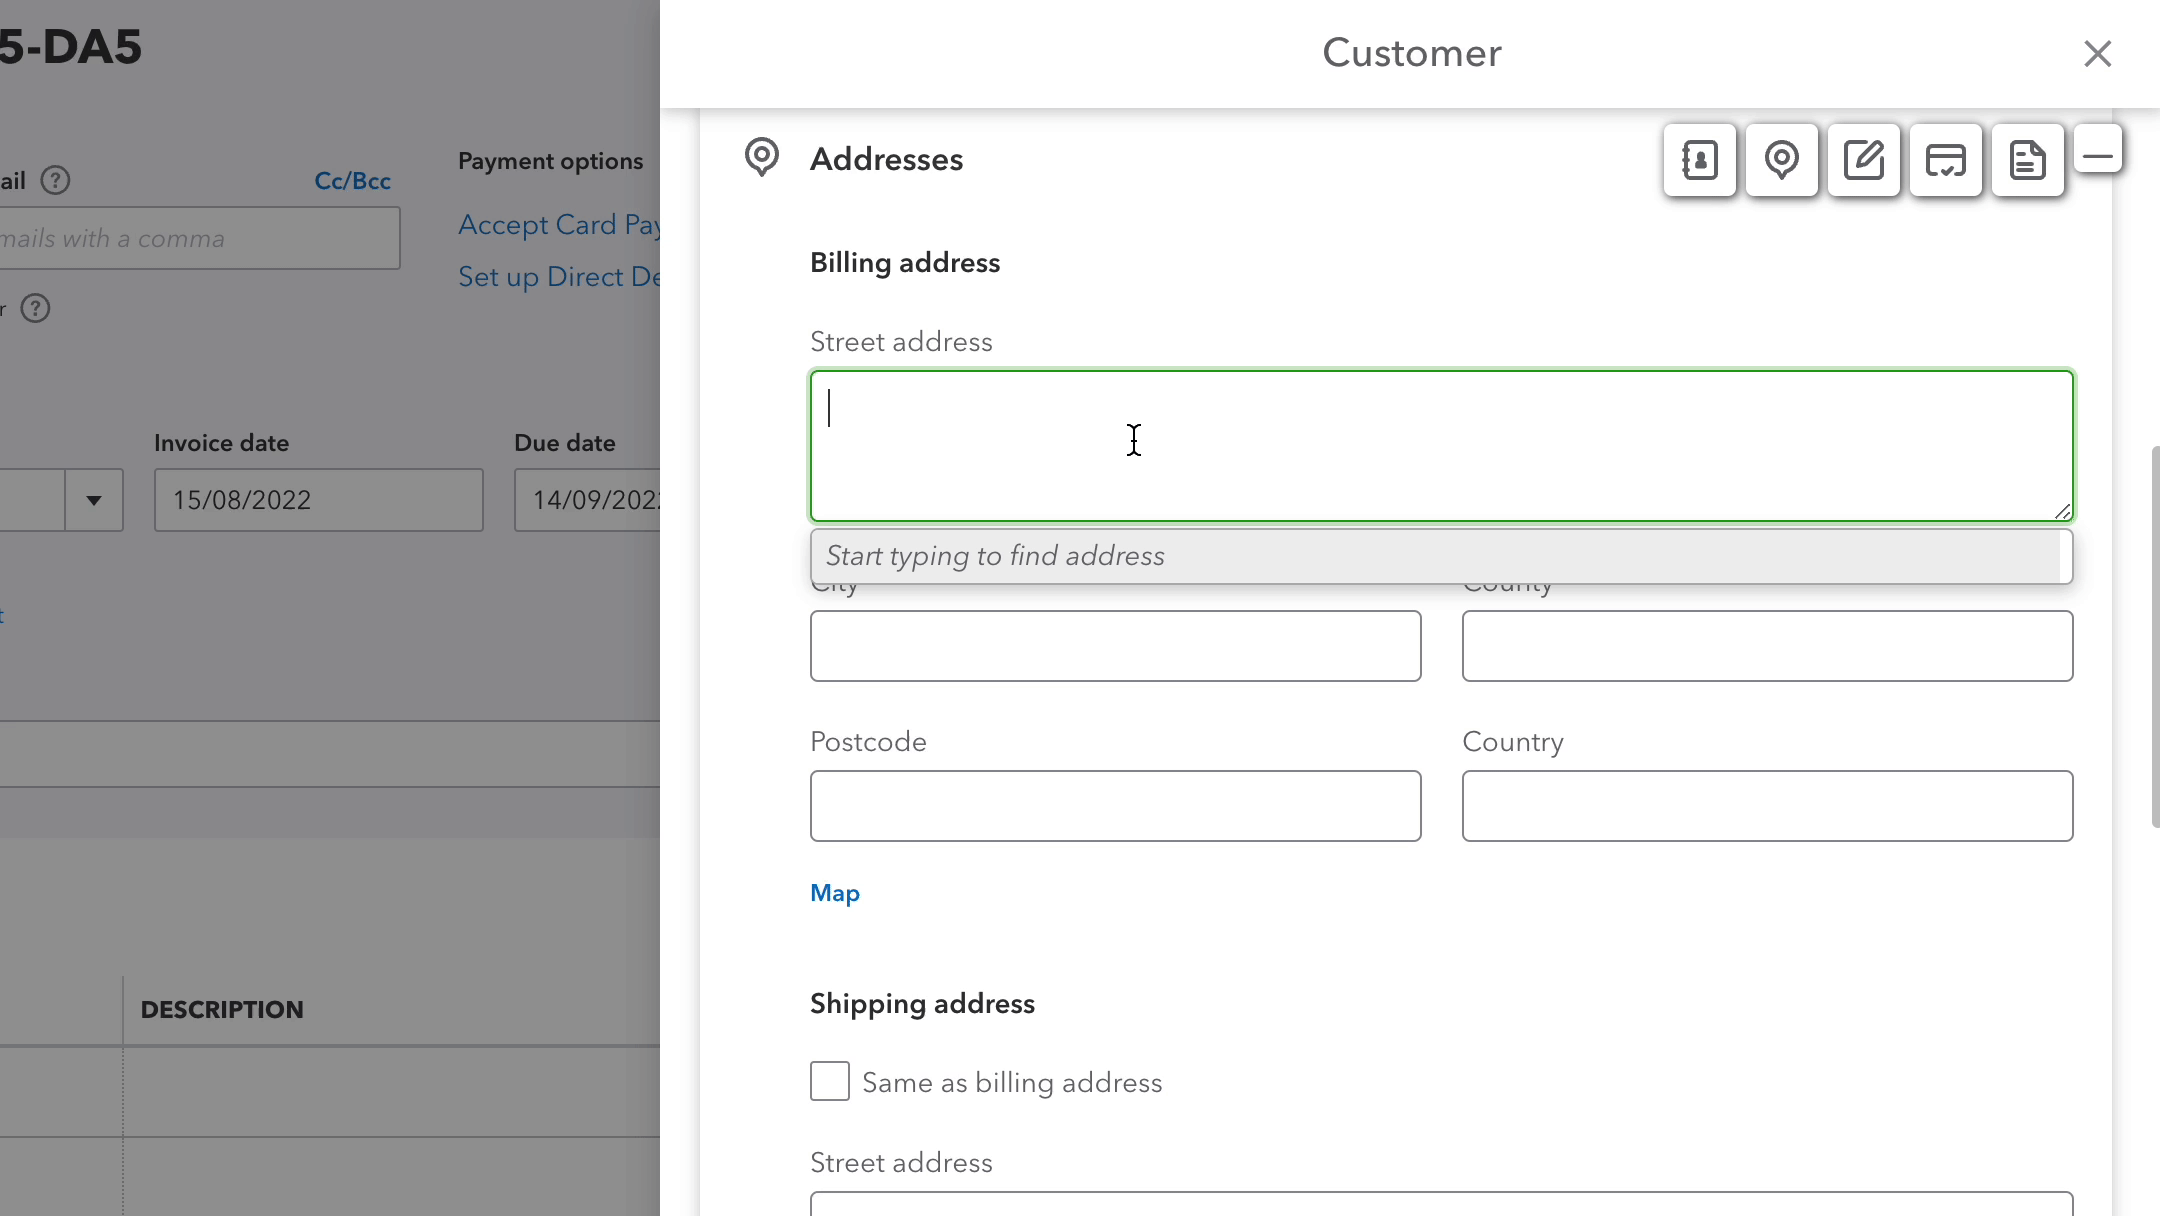Click Accept Card Payments link
The width and height of the screenshot is (2160, 1216).
(560, 224)
